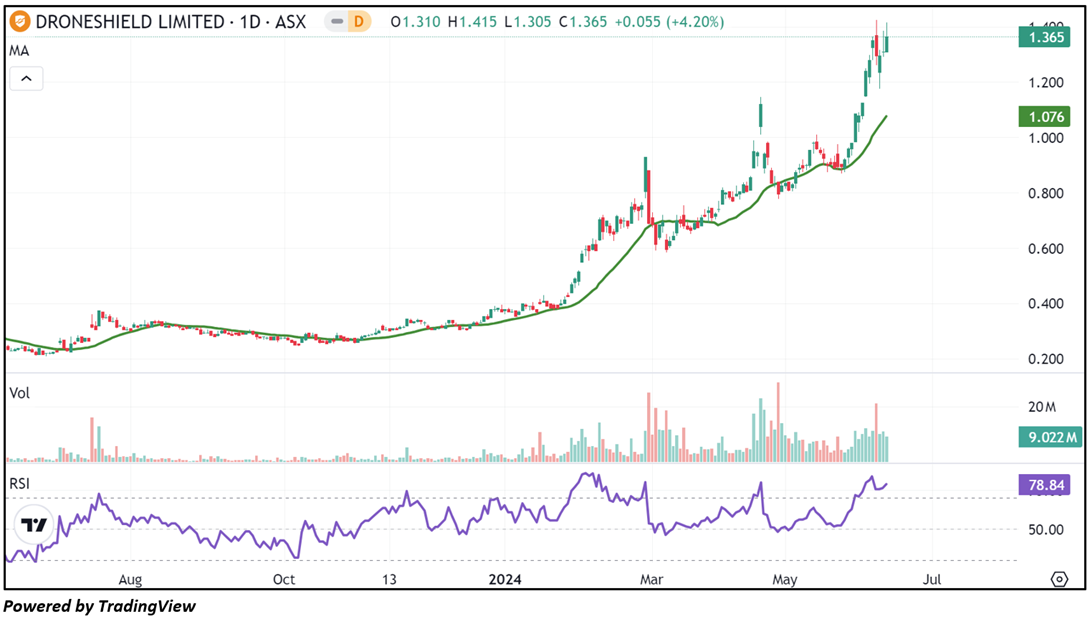Click the 0.200 price axis label
Image resolution: width=1090 pixels, height=619 pixels.
pyautogui.click(x=1046, y=359)
